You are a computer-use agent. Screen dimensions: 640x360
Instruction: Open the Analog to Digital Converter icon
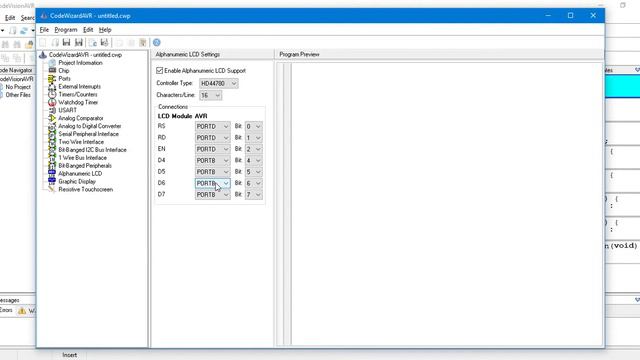(52, 126)
